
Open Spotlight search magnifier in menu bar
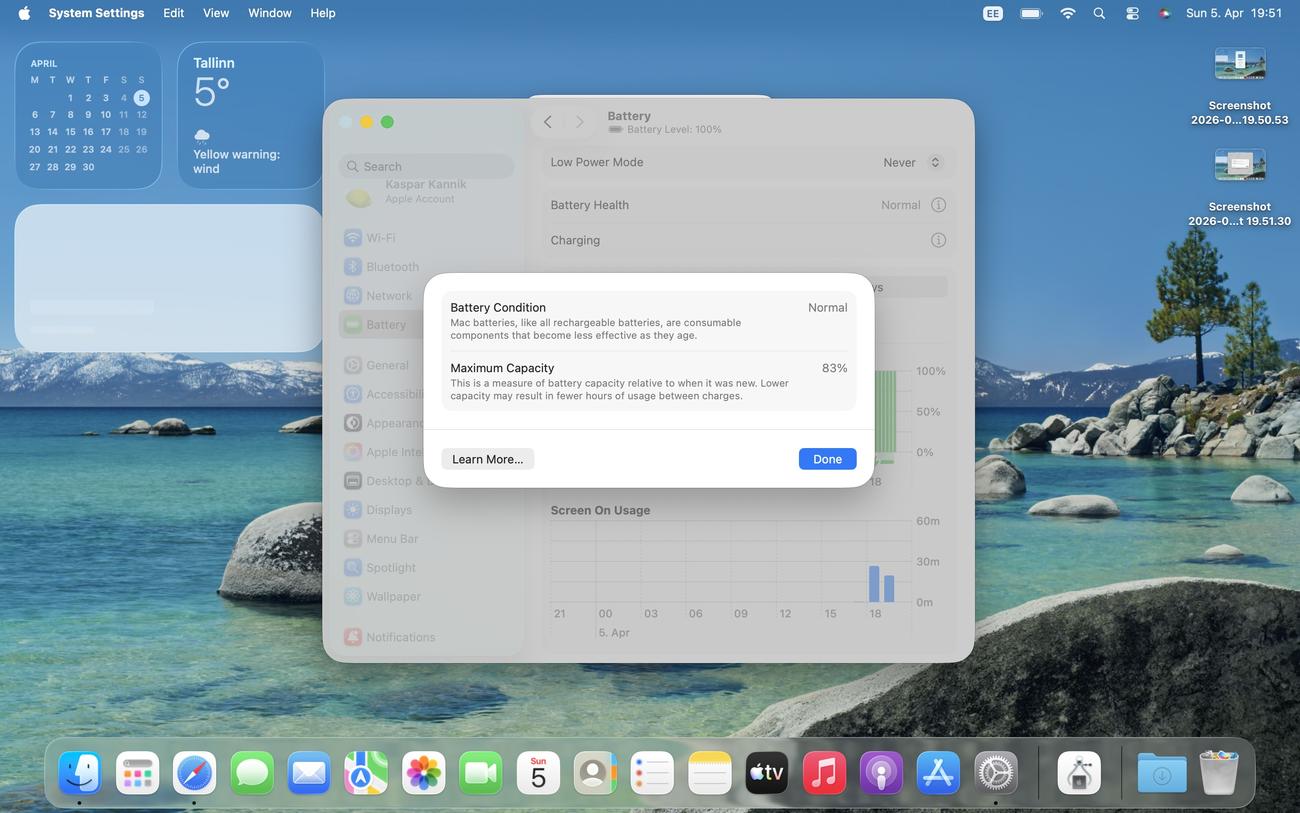[1099, 13]
